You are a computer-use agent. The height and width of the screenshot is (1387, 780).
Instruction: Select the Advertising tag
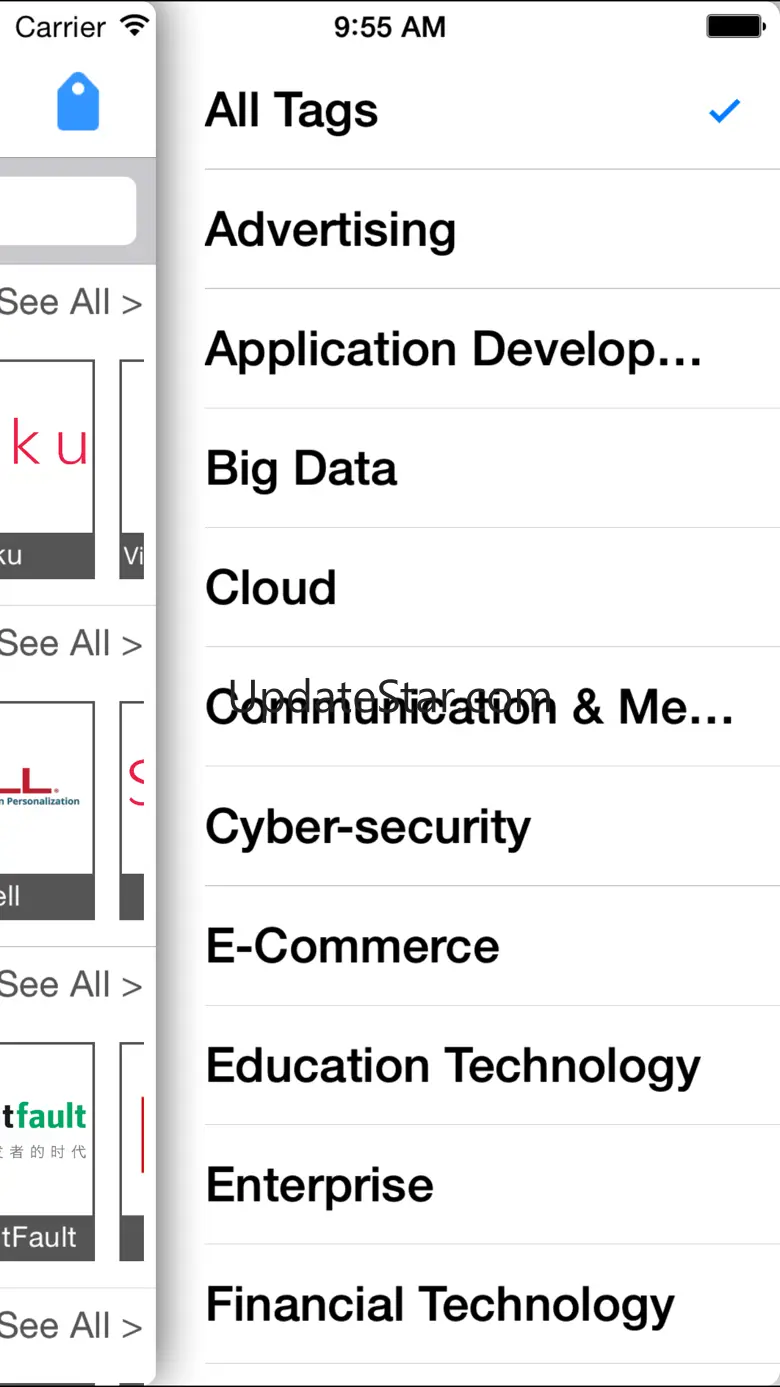(331, 230)
